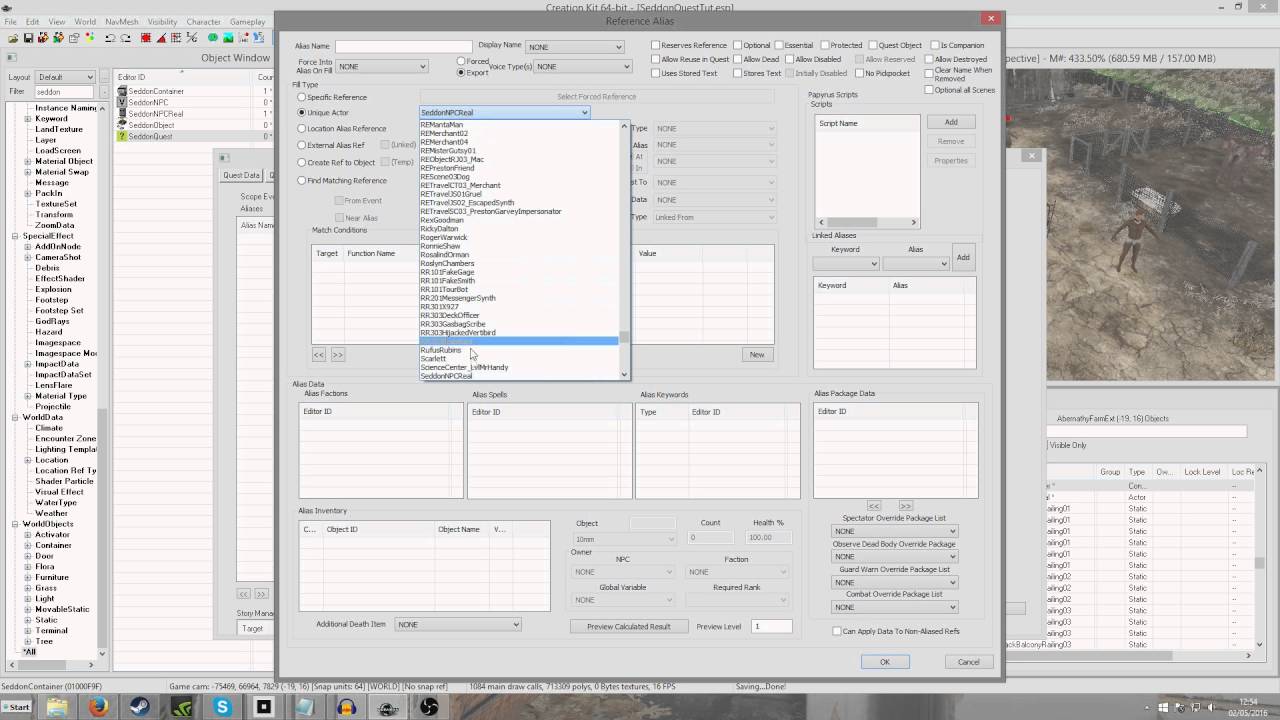Click the icon next to SeddonObject row
Image resolution: width=1280 pixels, height=720 pixels.
(122, 125)
